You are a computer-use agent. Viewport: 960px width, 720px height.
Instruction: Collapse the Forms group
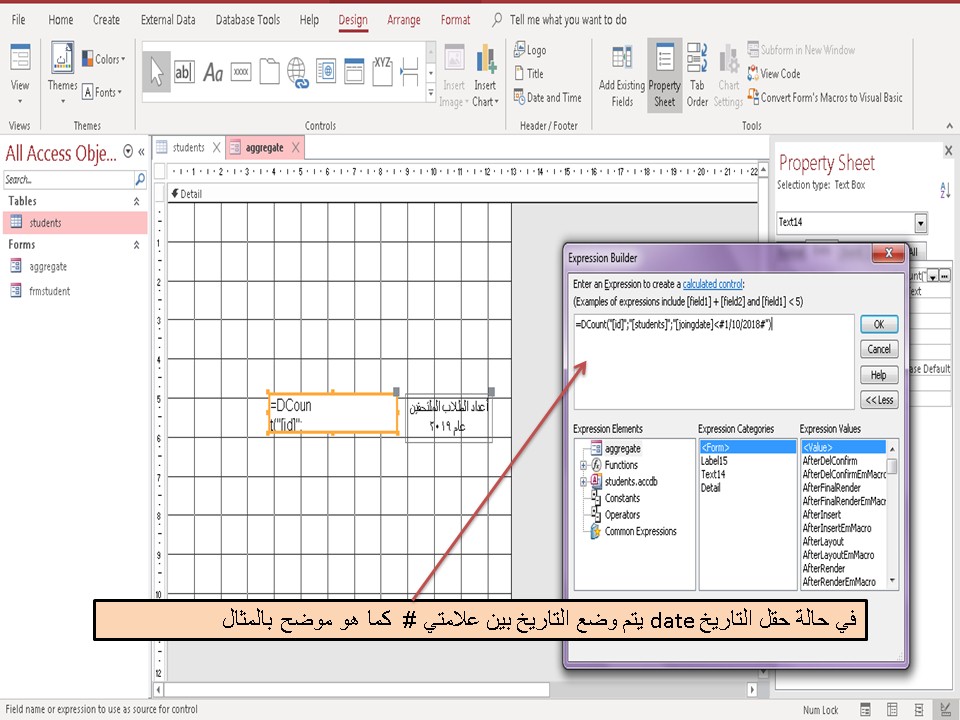(137, 244)
